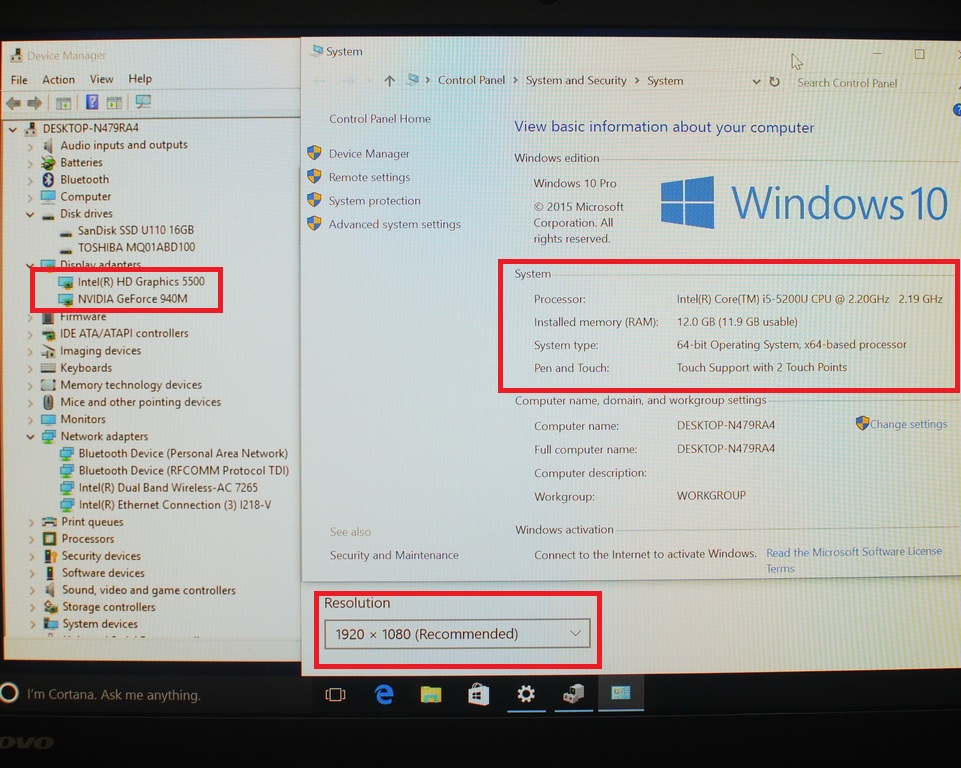Open System protection link
This screenshot has height=768, width=961.
(374, 201)
